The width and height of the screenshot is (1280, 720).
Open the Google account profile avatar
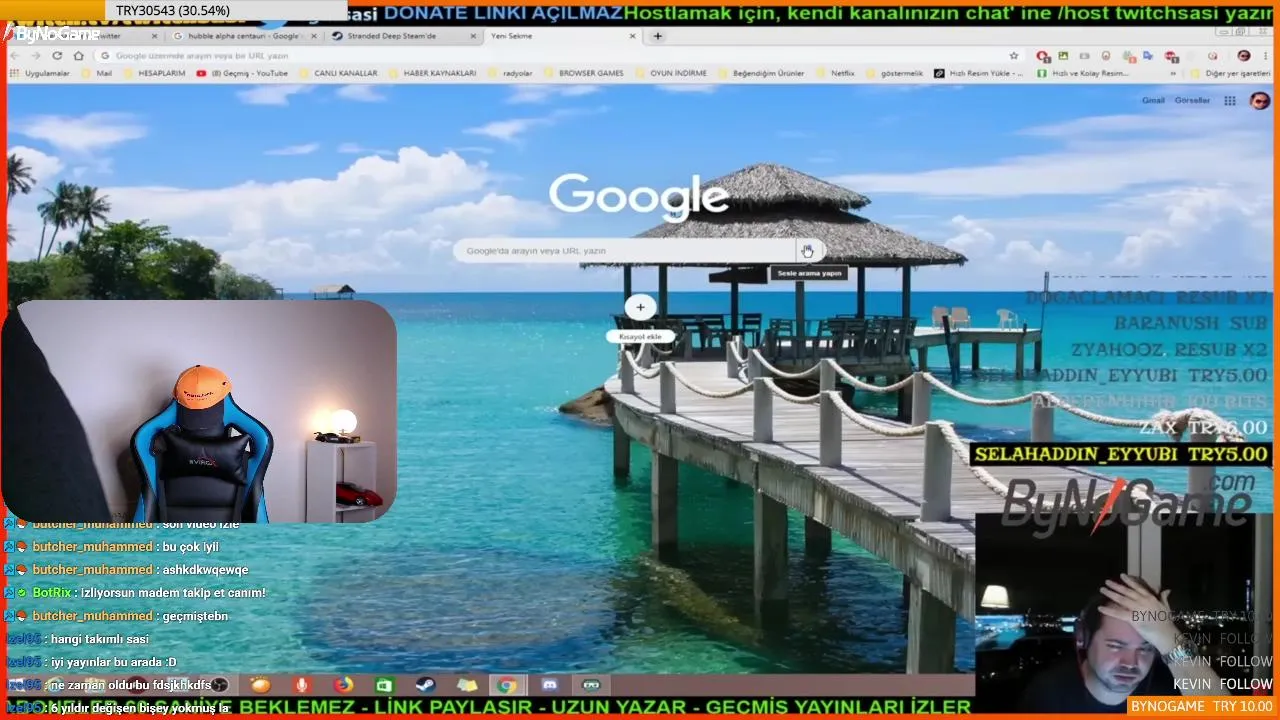(1260, 101)
